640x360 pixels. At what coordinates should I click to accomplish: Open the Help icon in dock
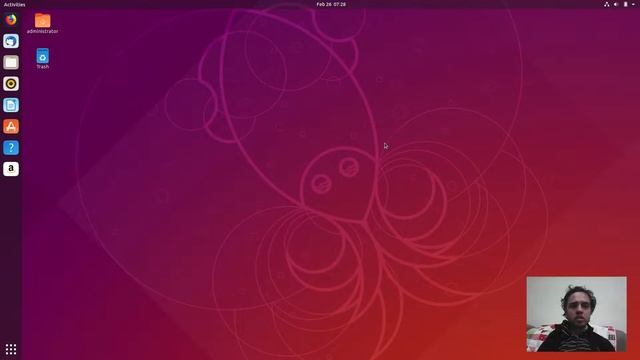click(x=11, y=148)
